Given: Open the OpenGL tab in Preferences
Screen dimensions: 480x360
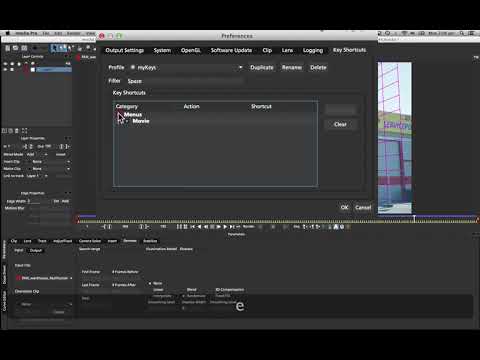Looking at the screenshot, I should click(x=190, y=50).
